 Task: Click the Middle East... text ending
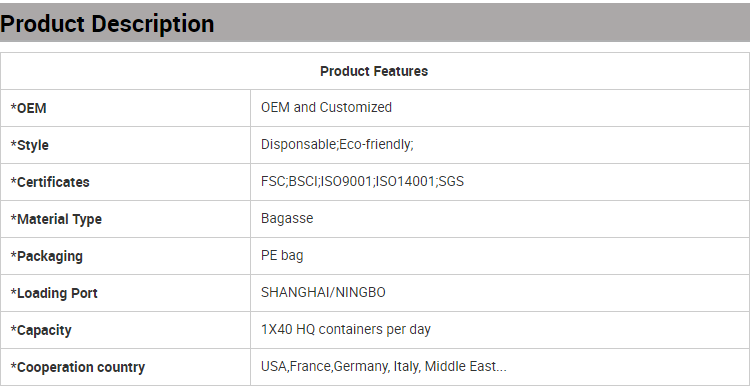point(466,366)
